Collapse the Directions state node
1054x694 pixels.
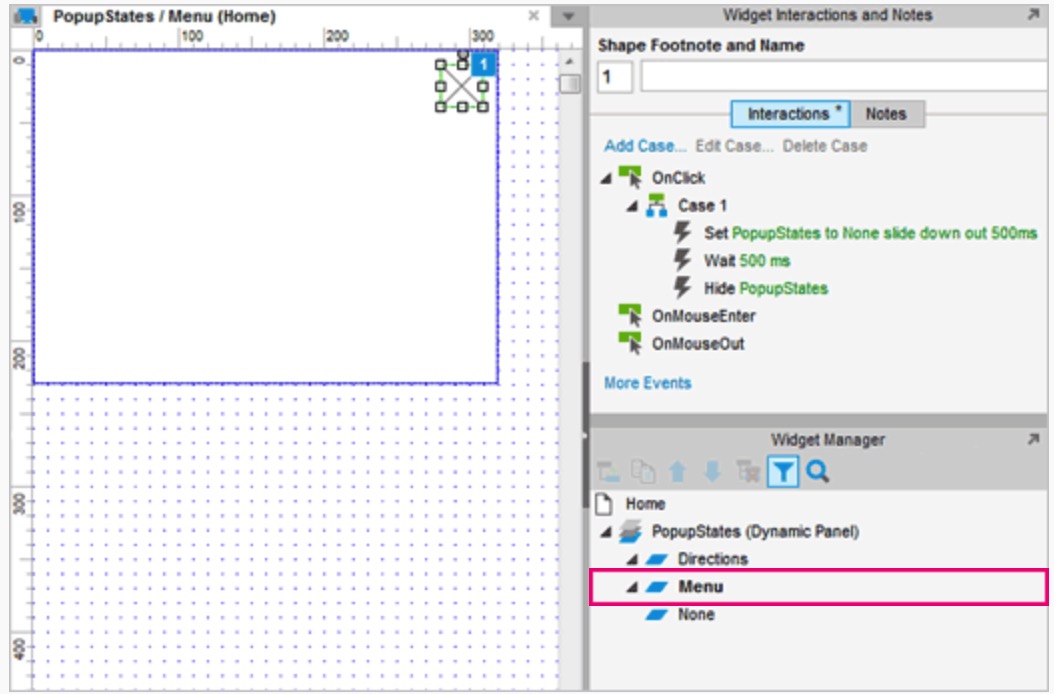632,560
